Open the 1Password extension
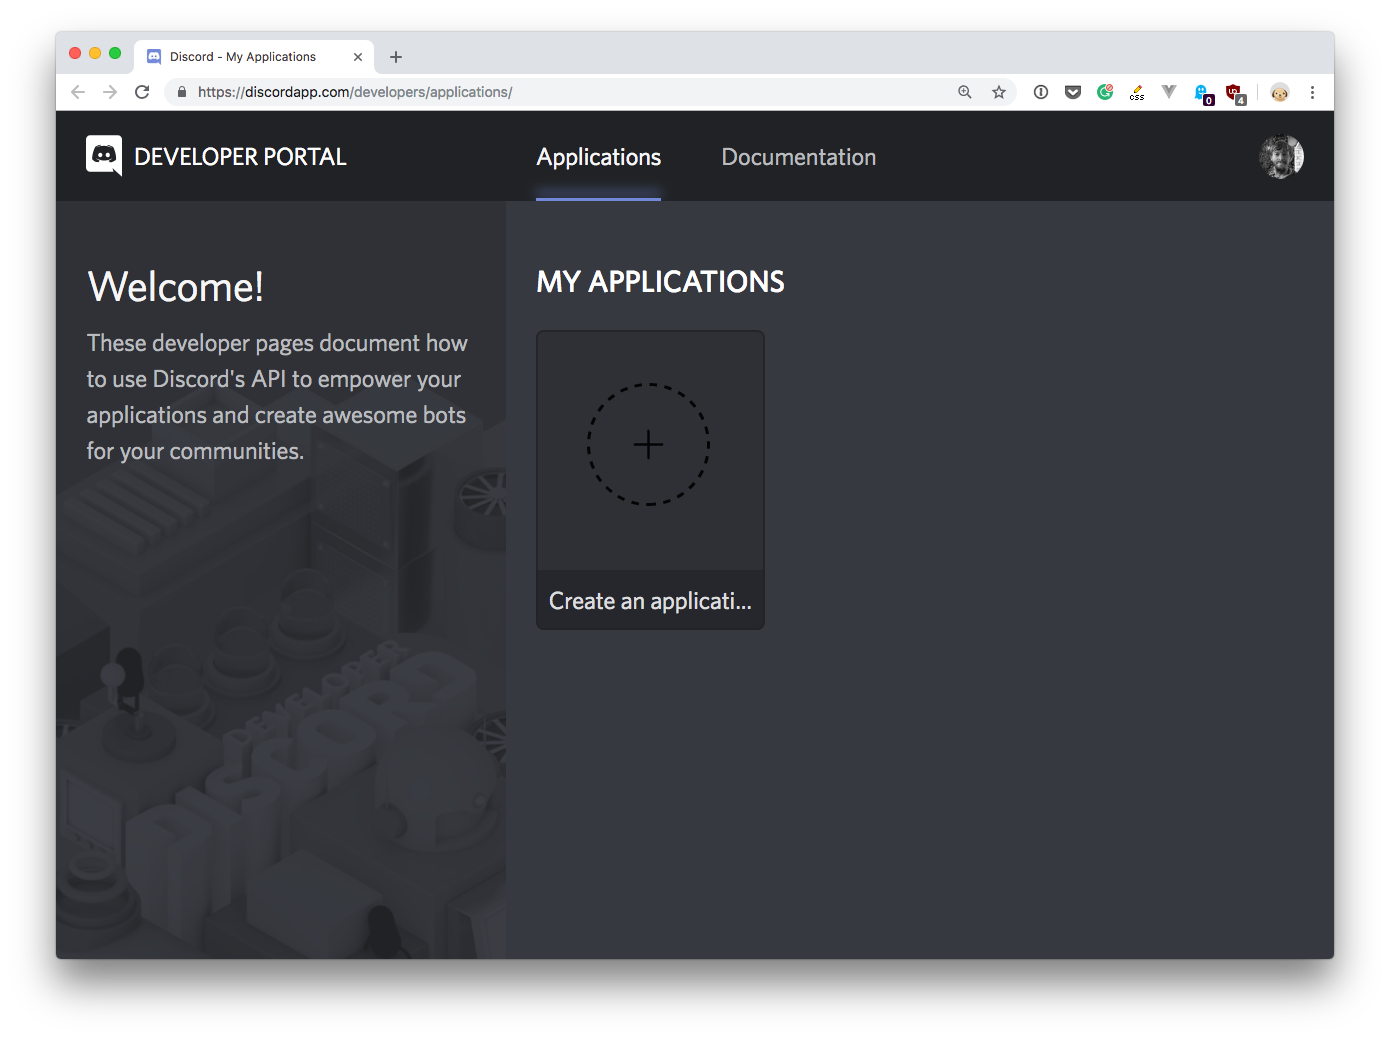This screenshot has height=1039, width=1390. click(1041, 92)
